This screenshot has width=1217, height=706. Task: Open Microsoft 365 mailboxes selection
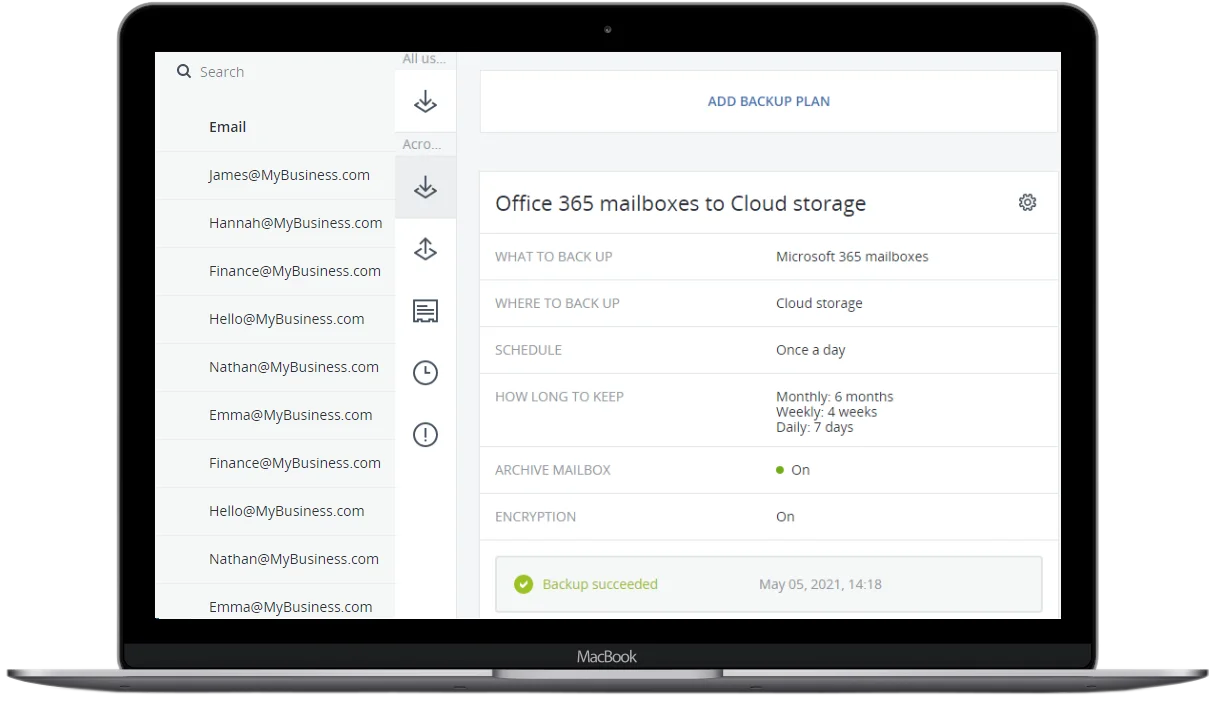pos(851,257)
